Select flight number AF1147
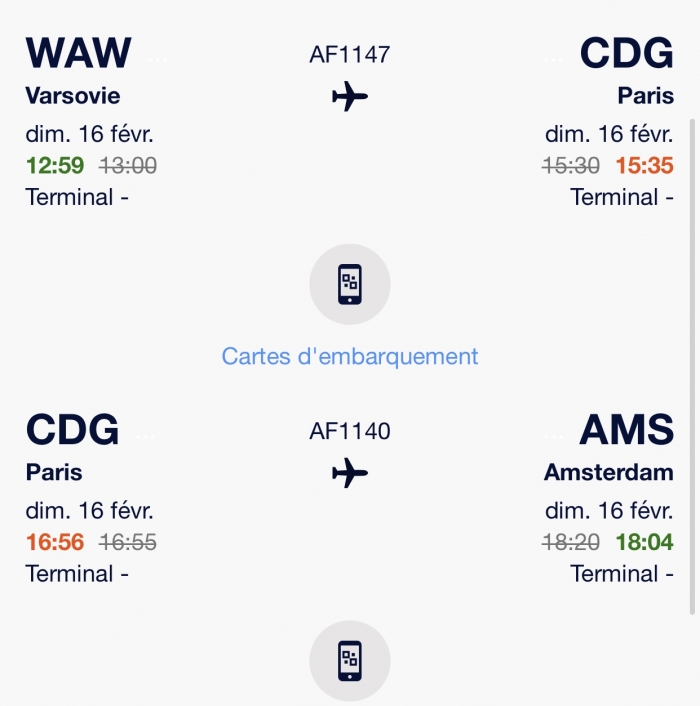This screenshot has width=700, height=706. (350, 55)
